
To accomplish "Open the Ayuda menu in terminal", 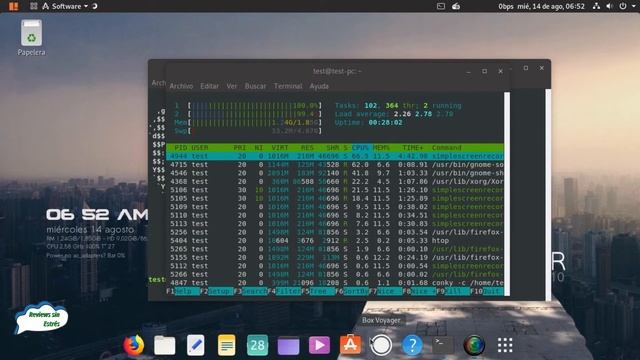I will (319, 86).
